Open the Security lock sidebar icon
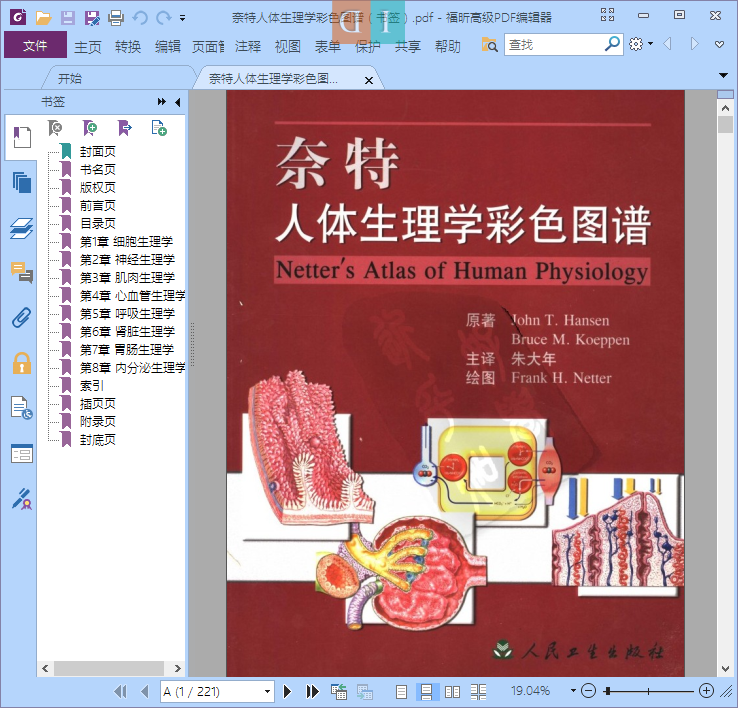The width and height of the screenshot is (738, 708). click(22, 363)
